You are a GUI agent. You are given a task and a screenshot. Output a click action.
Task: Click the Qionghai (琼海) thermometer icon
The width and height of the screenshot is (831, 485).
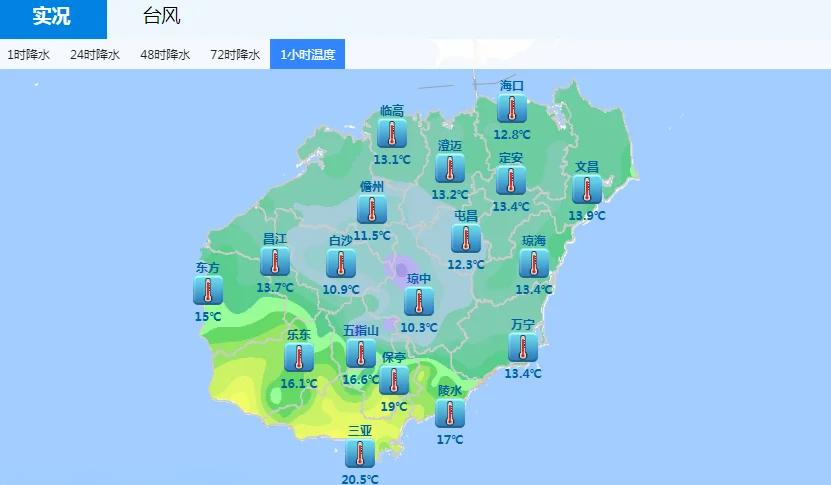point(533,264)
